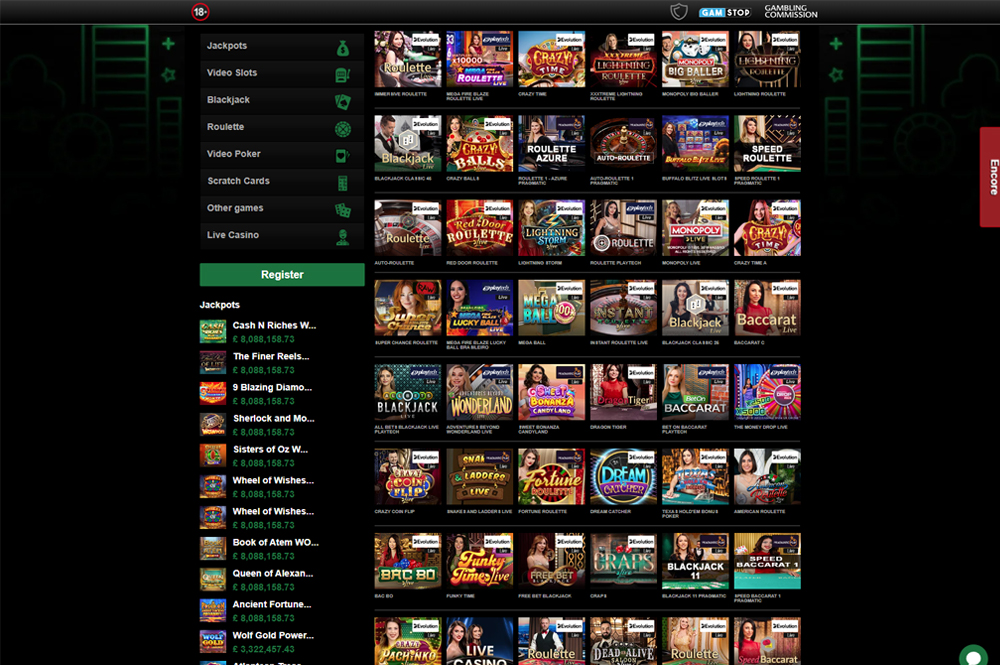The image size is (1000, 665).
Task: Open The Finer Reels jackpot game
Action: click(x=271, y=356)
